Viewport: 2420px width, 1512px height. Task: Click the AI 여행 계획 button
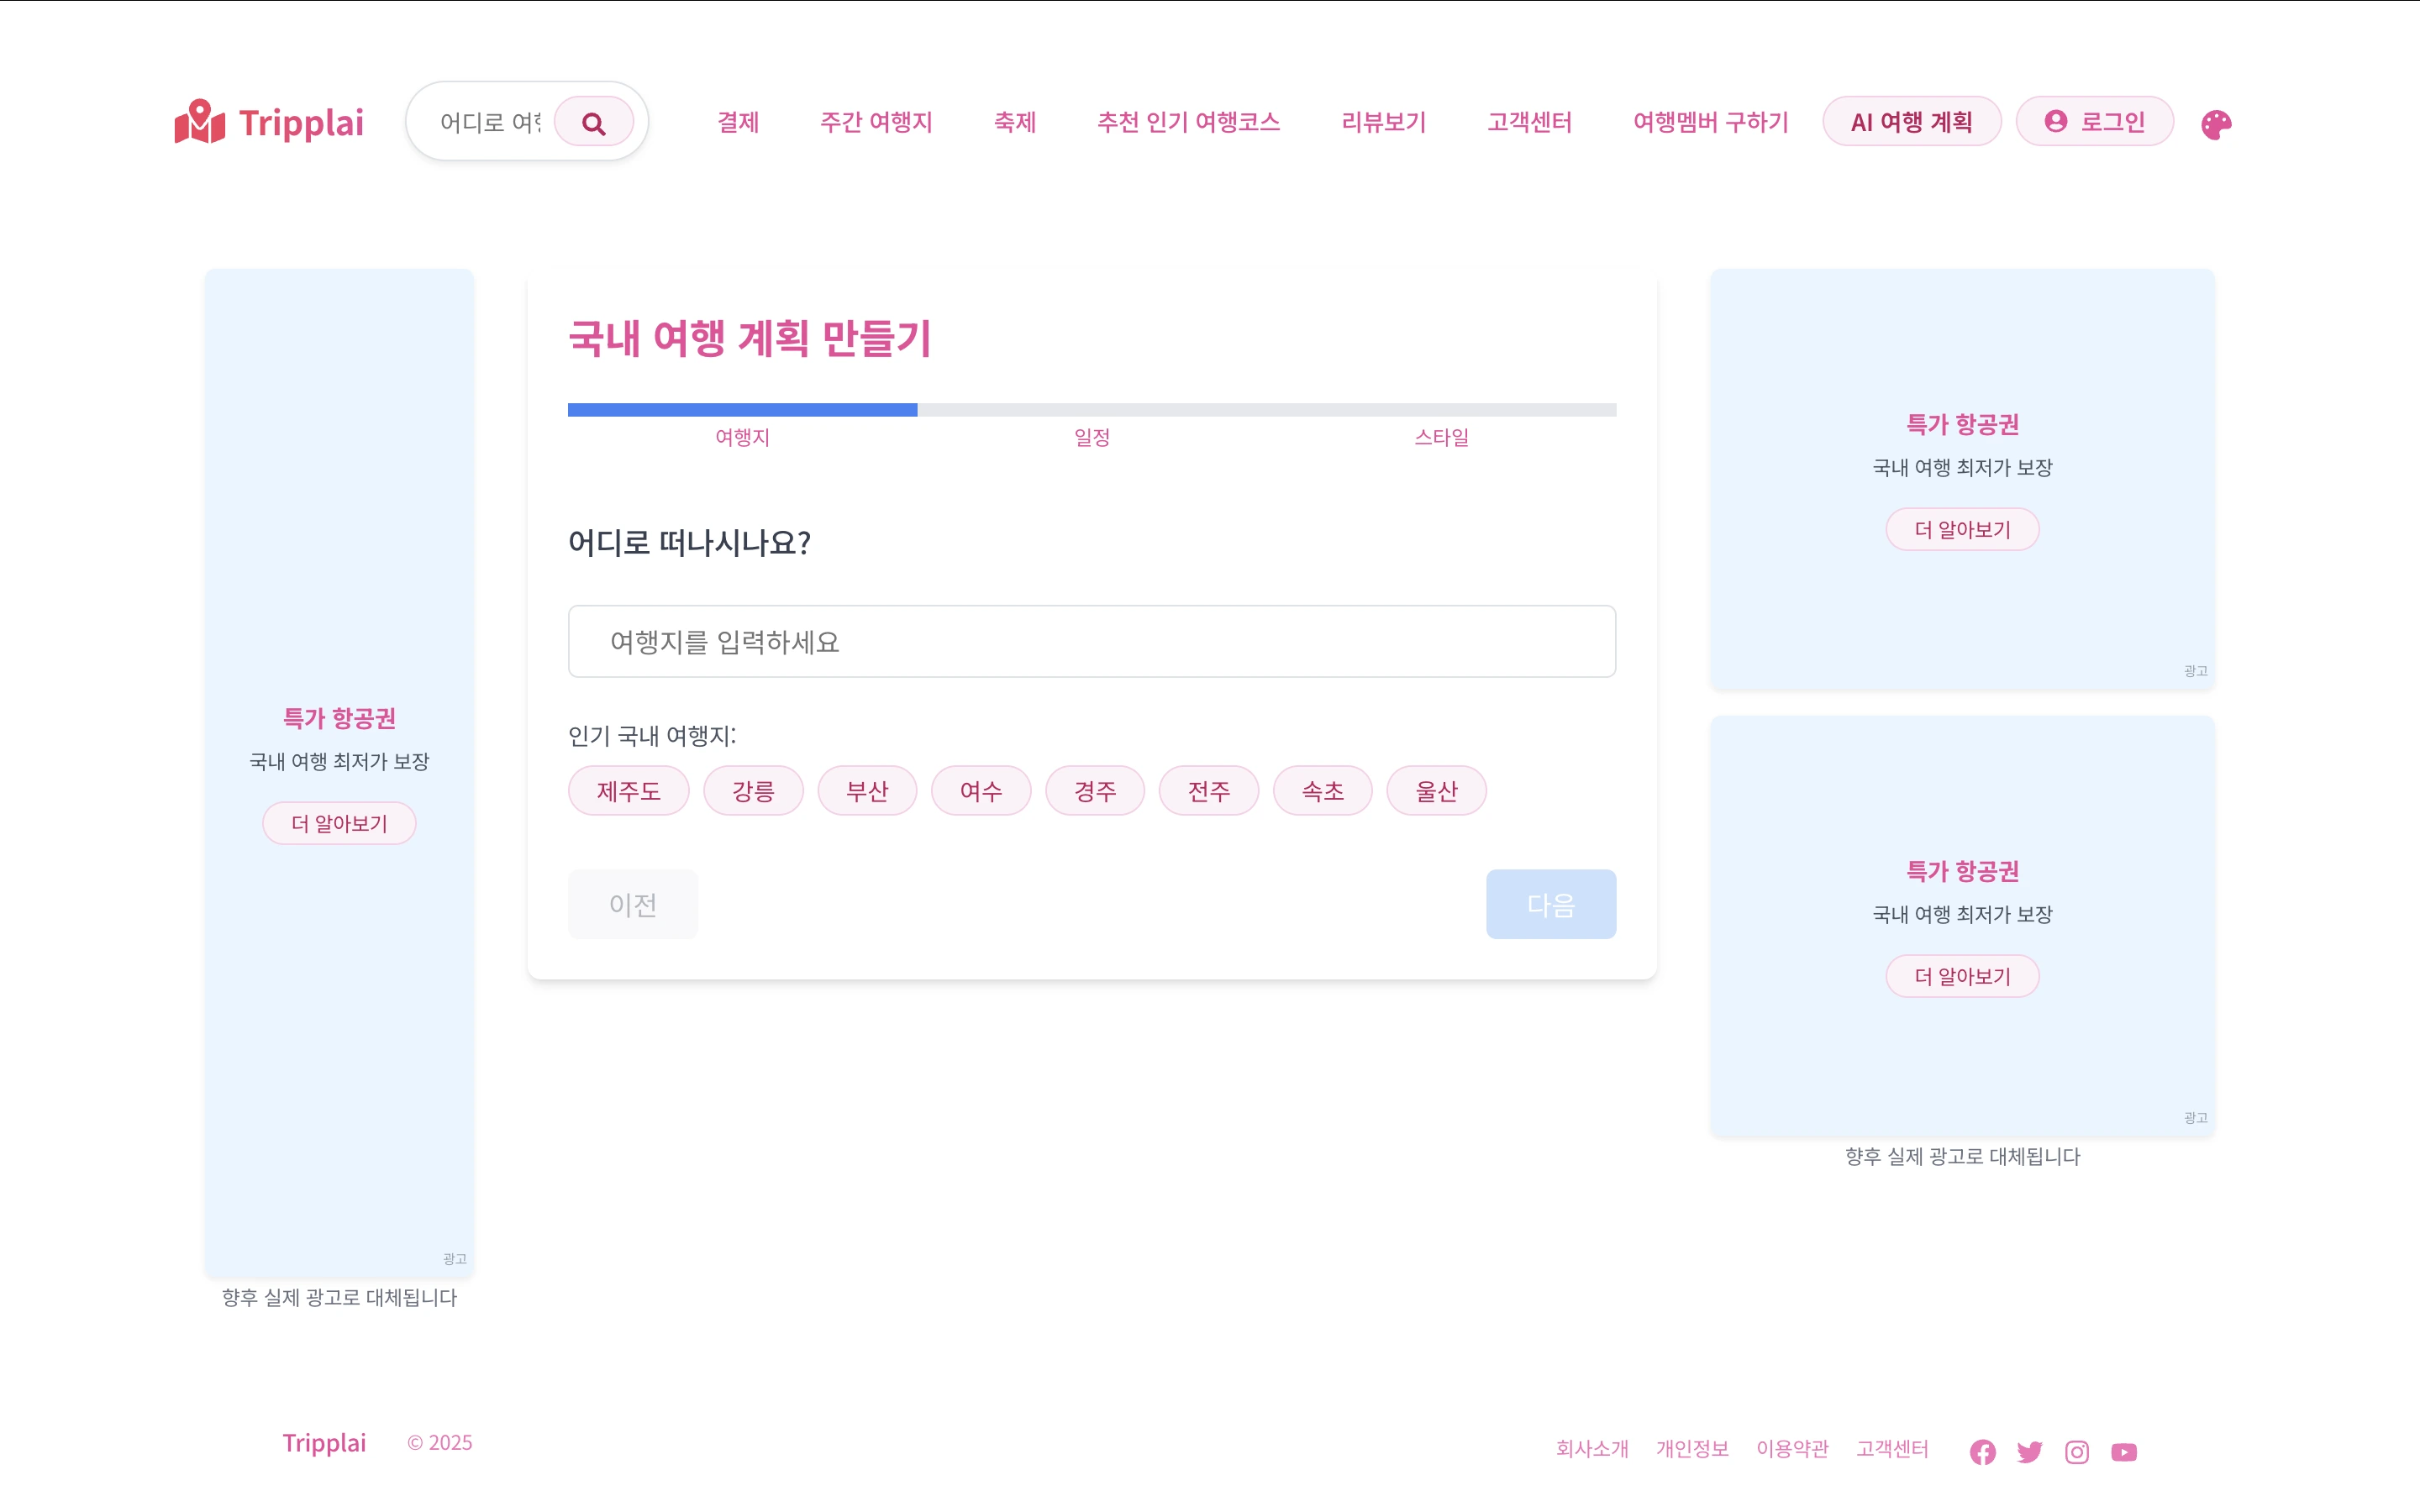[x=1911, y=122]
